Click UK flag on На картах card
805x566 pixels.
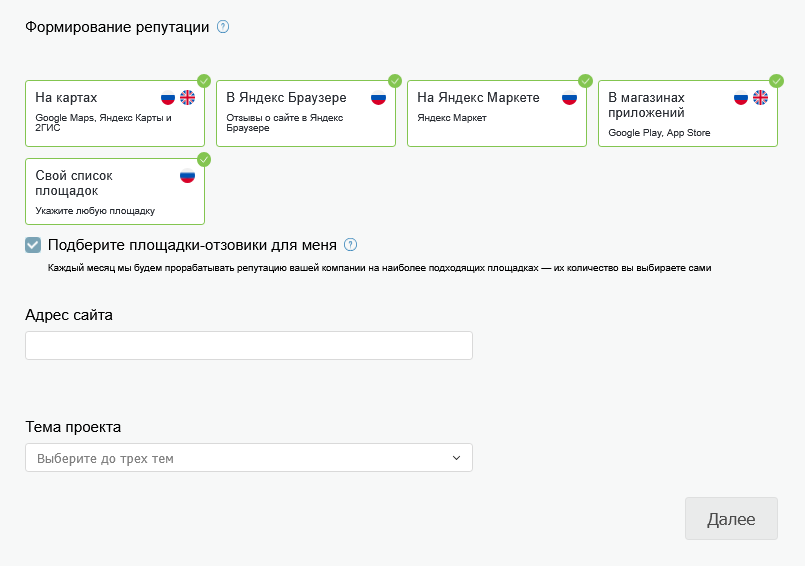[187, 98]
